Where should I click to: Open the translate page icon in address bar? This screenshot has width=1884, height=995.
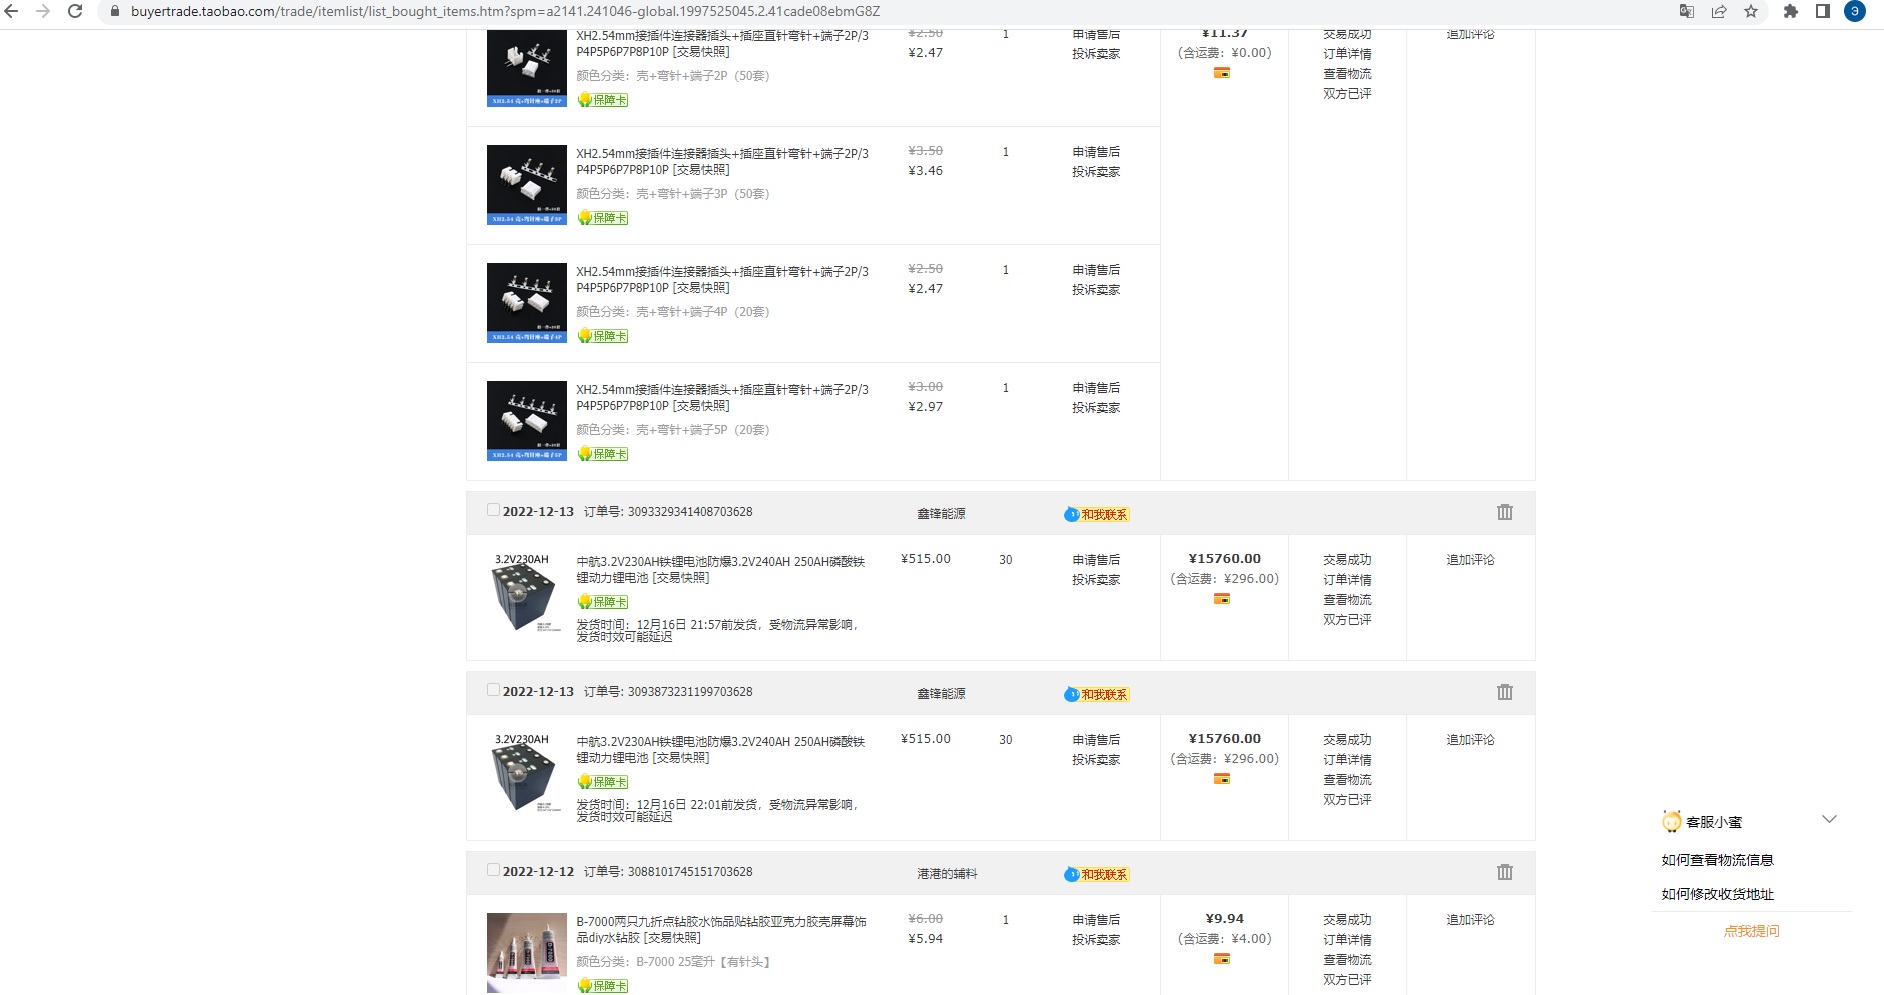pyautogui.click(x=1687, y=11)
